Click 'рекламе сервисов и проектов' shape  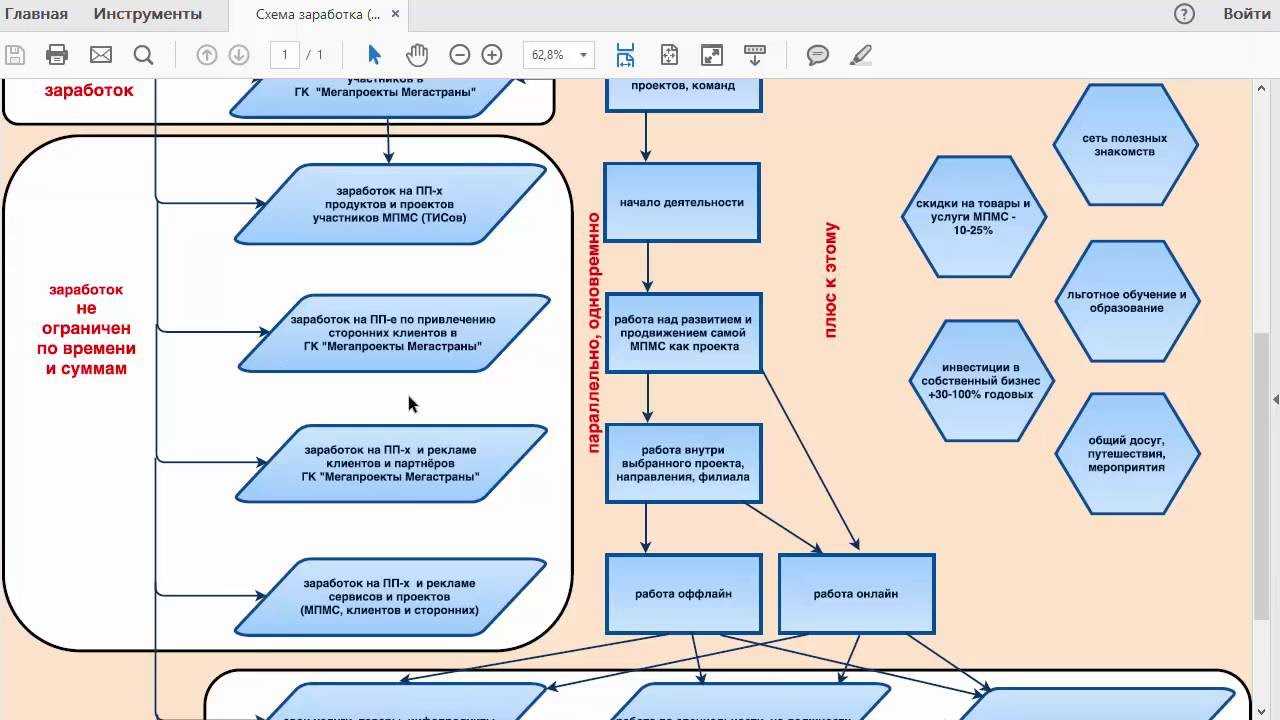390,596
